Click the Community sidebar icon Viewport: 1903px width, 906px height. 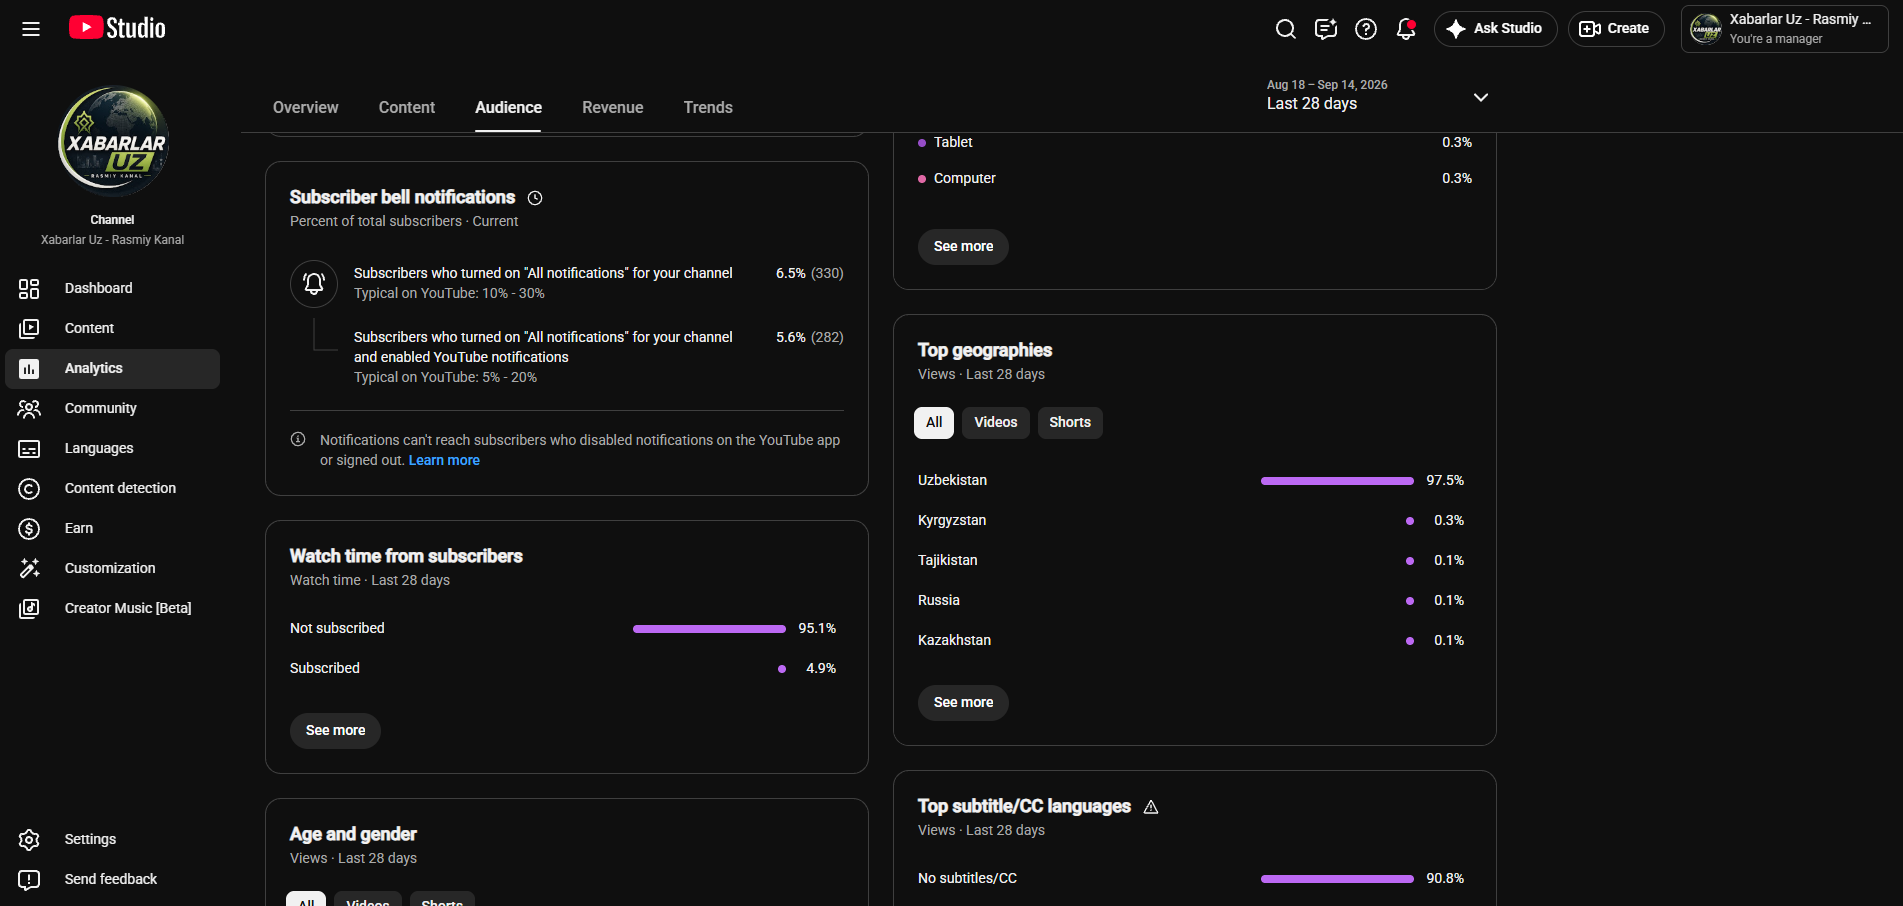pyautogui.click(x=29, y=409)
